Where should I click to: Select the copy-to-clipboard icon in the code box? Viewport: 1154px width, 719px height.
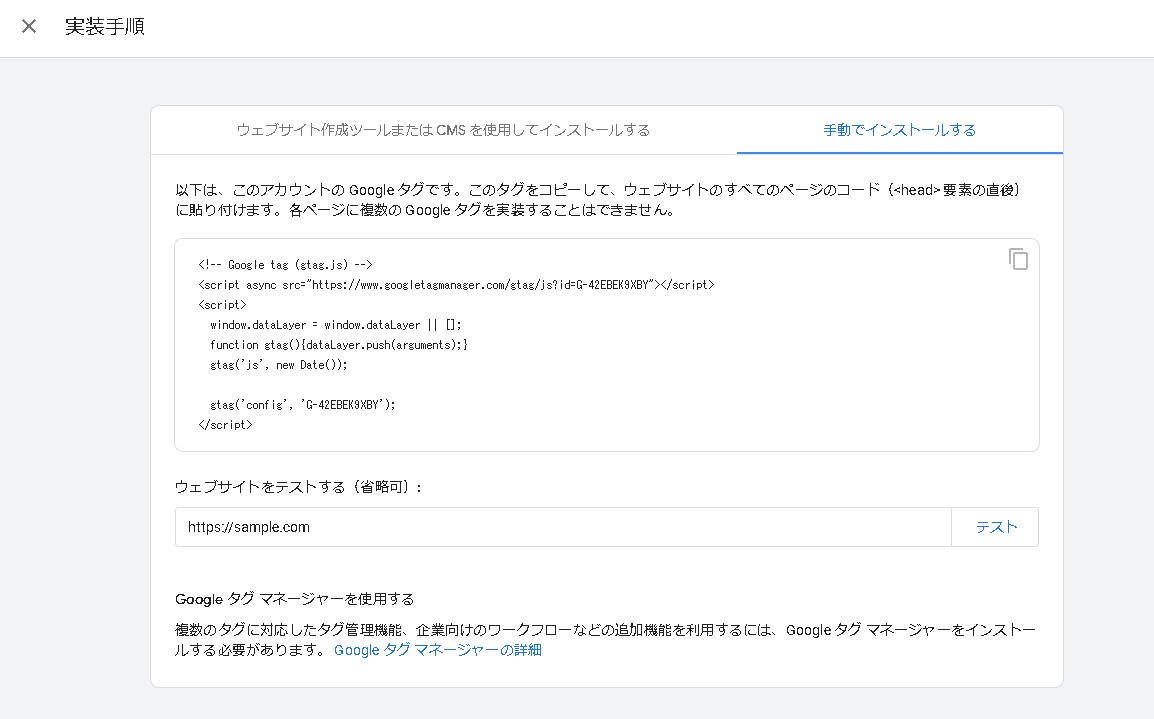click(x=1018, y=259)
